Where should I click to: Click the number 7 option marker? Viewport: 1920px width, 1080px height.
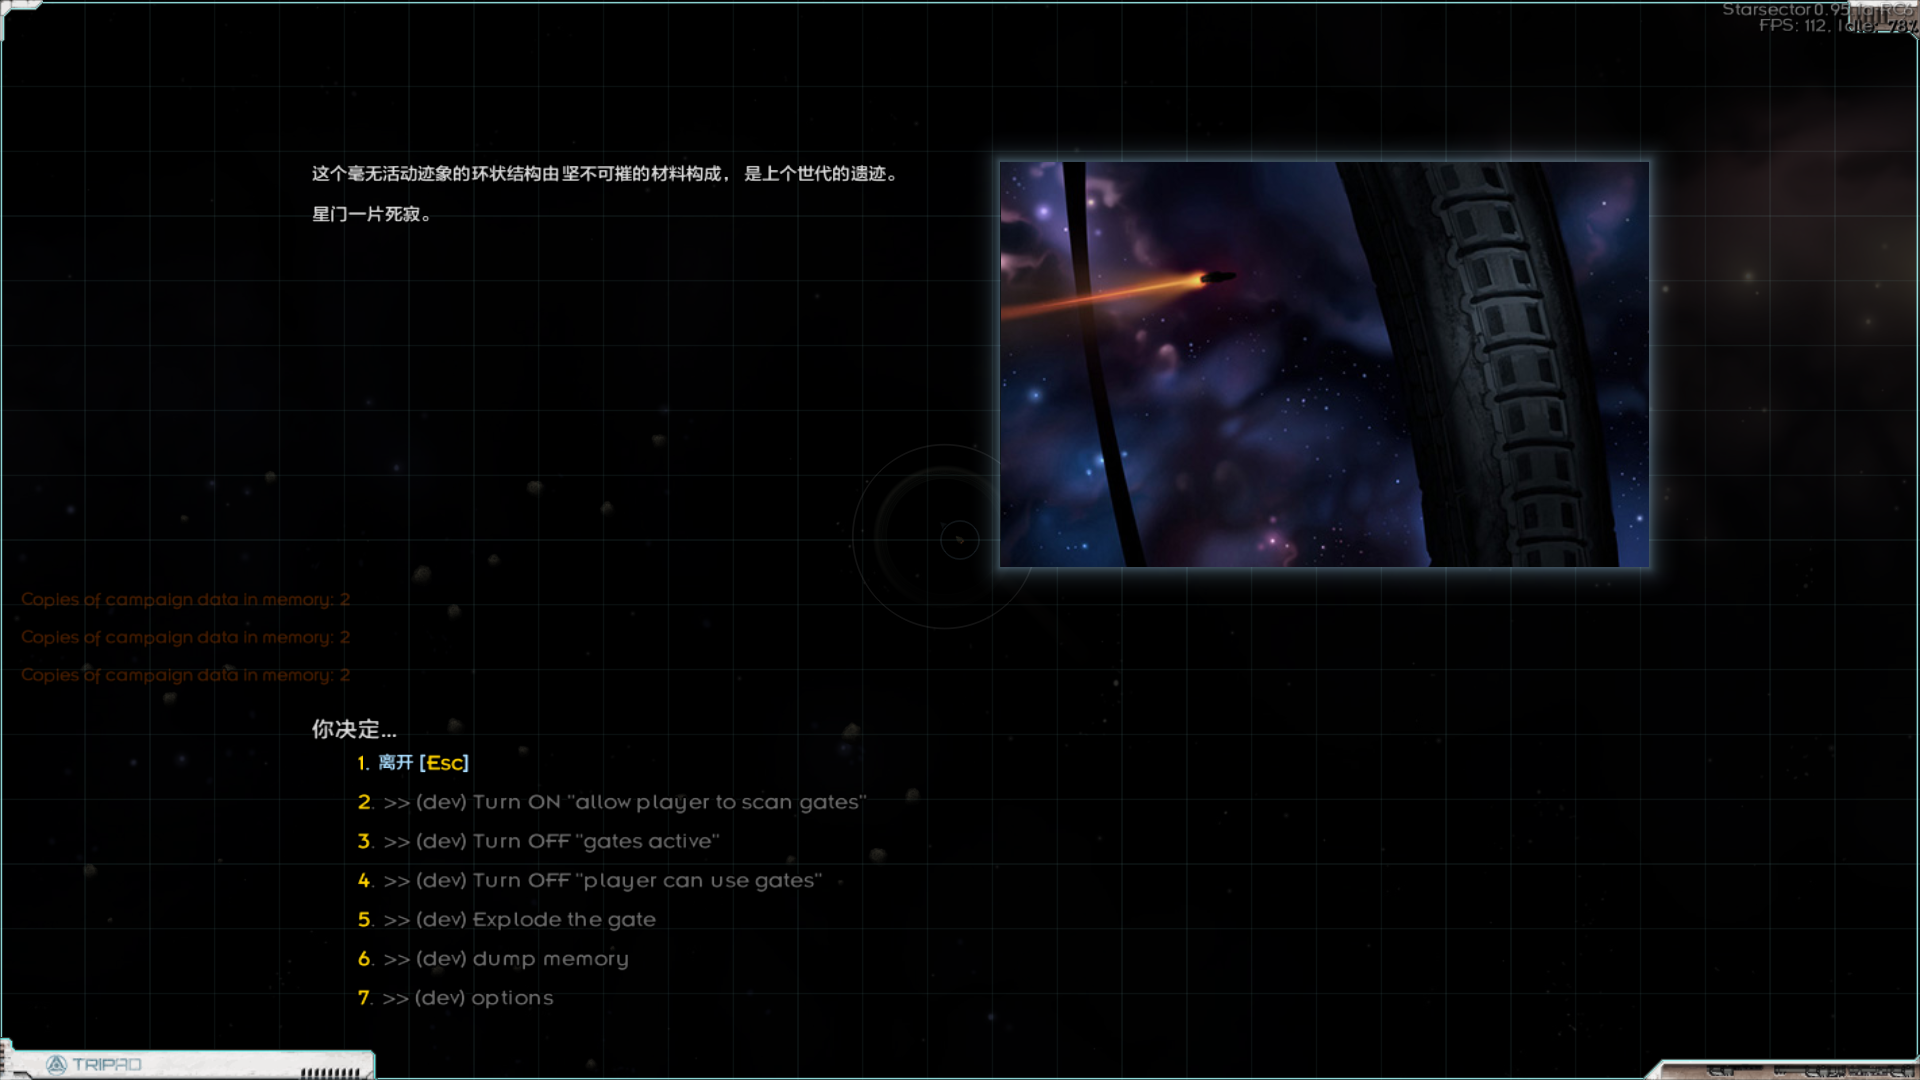pos(364,997)
